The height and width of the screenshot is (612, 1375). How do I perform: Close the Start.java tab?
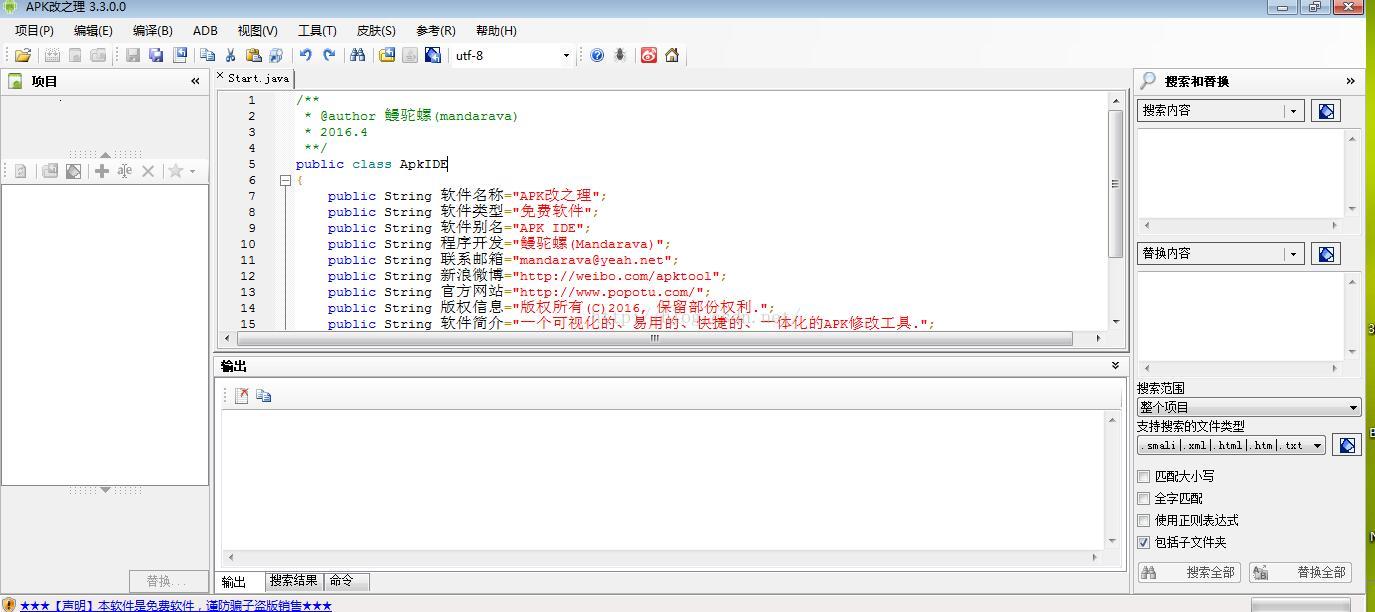click(x=221, y=76)
